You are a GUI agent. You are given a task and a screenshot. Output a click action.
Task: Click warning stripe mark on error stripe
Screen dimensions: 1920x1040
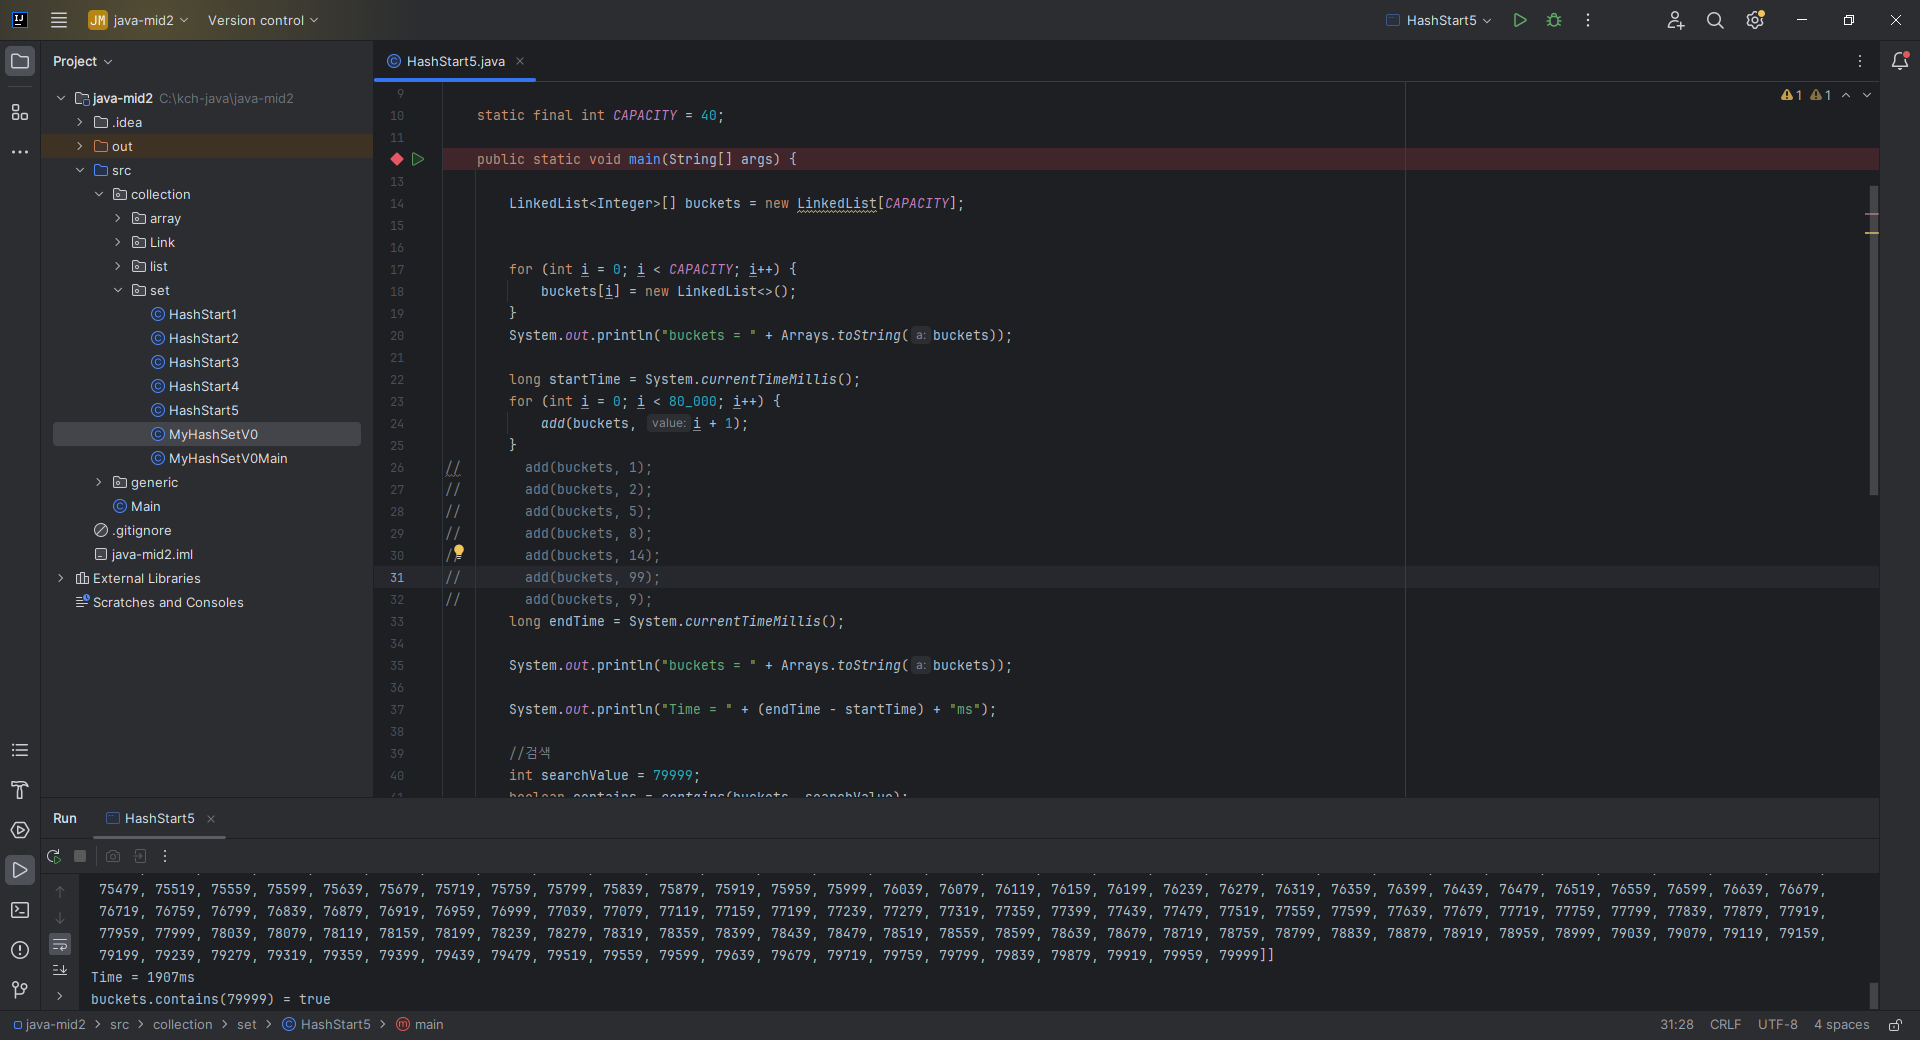[x=1872, y=233]
